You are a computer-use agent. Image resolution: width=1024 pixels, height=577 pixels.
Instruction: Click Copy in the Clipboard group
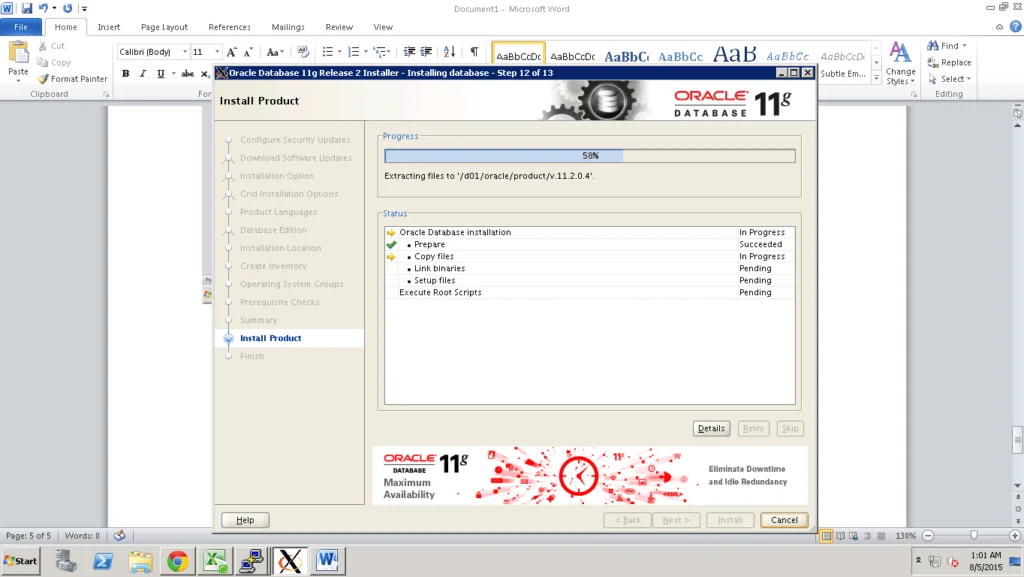[54, 62]
